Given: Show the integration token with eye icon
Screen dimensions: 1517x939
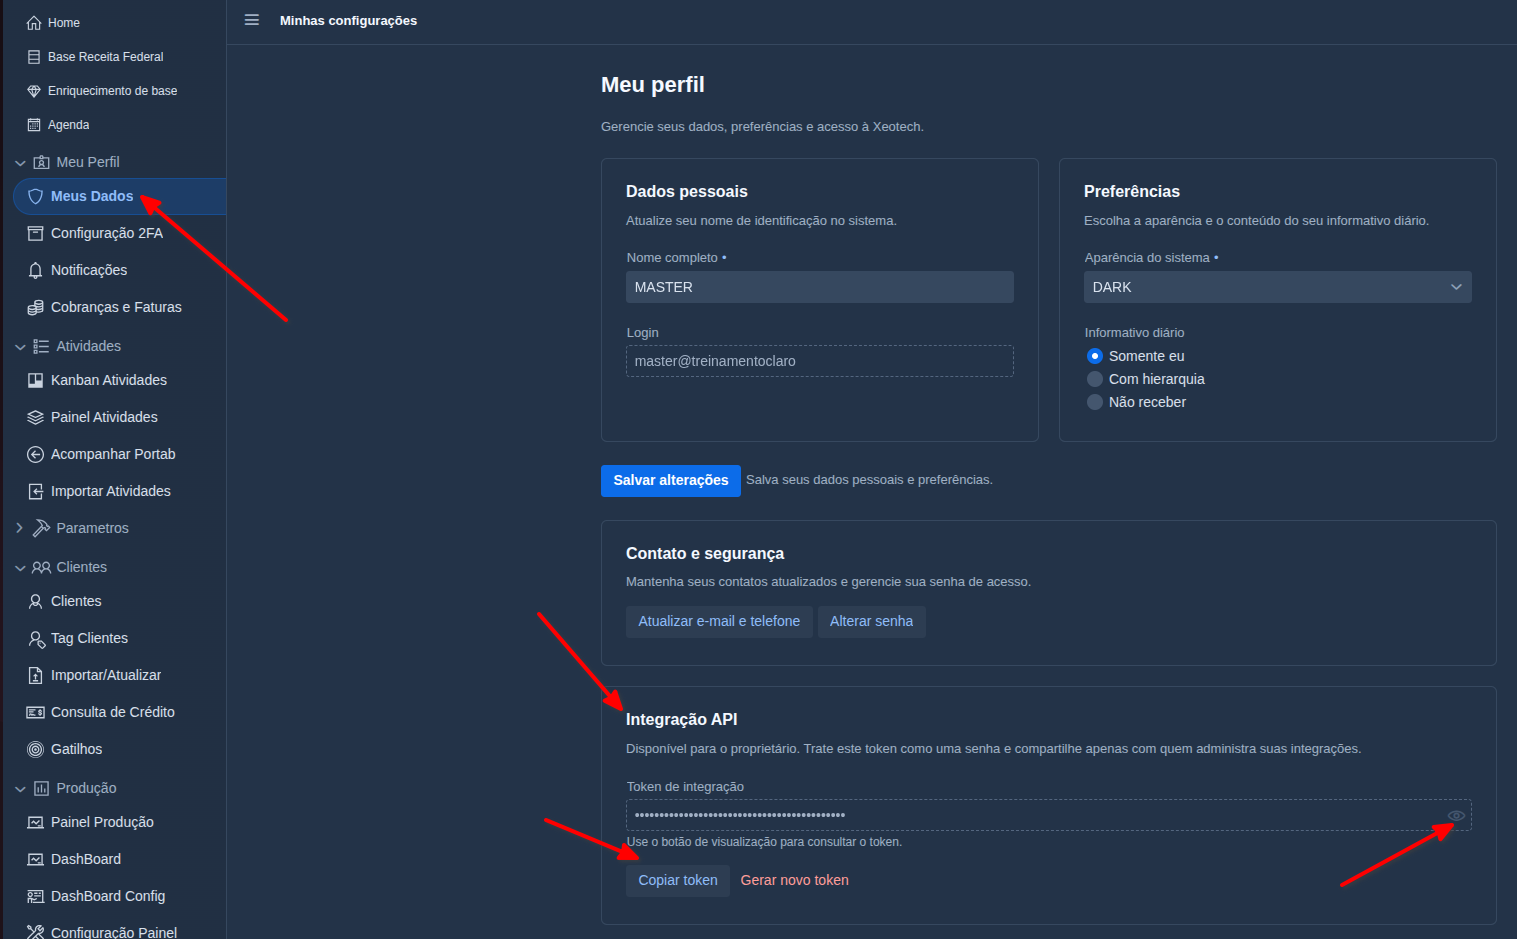Looking at the screenshot, I should 1456,816.
